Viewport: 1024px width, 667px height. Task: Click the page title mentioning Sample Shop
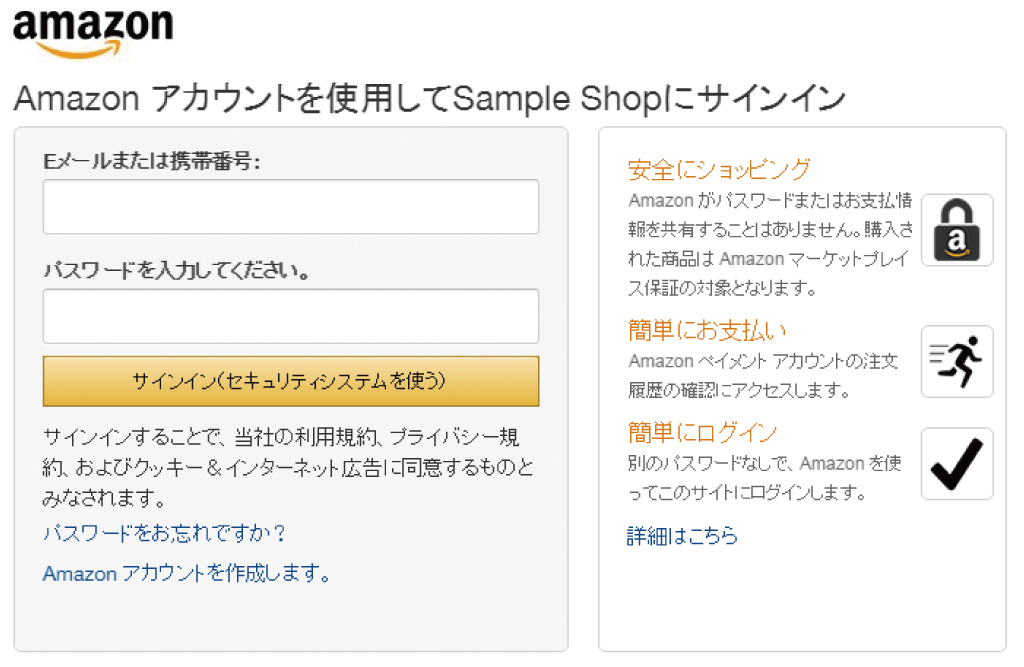tap(430, 99)
